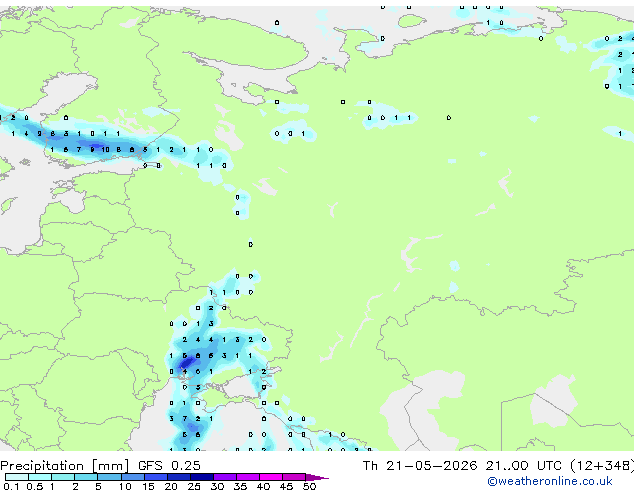Click the 5–10 mm legend color swatch
Viewport: 634px width, 490px height.
coord(109,477)
